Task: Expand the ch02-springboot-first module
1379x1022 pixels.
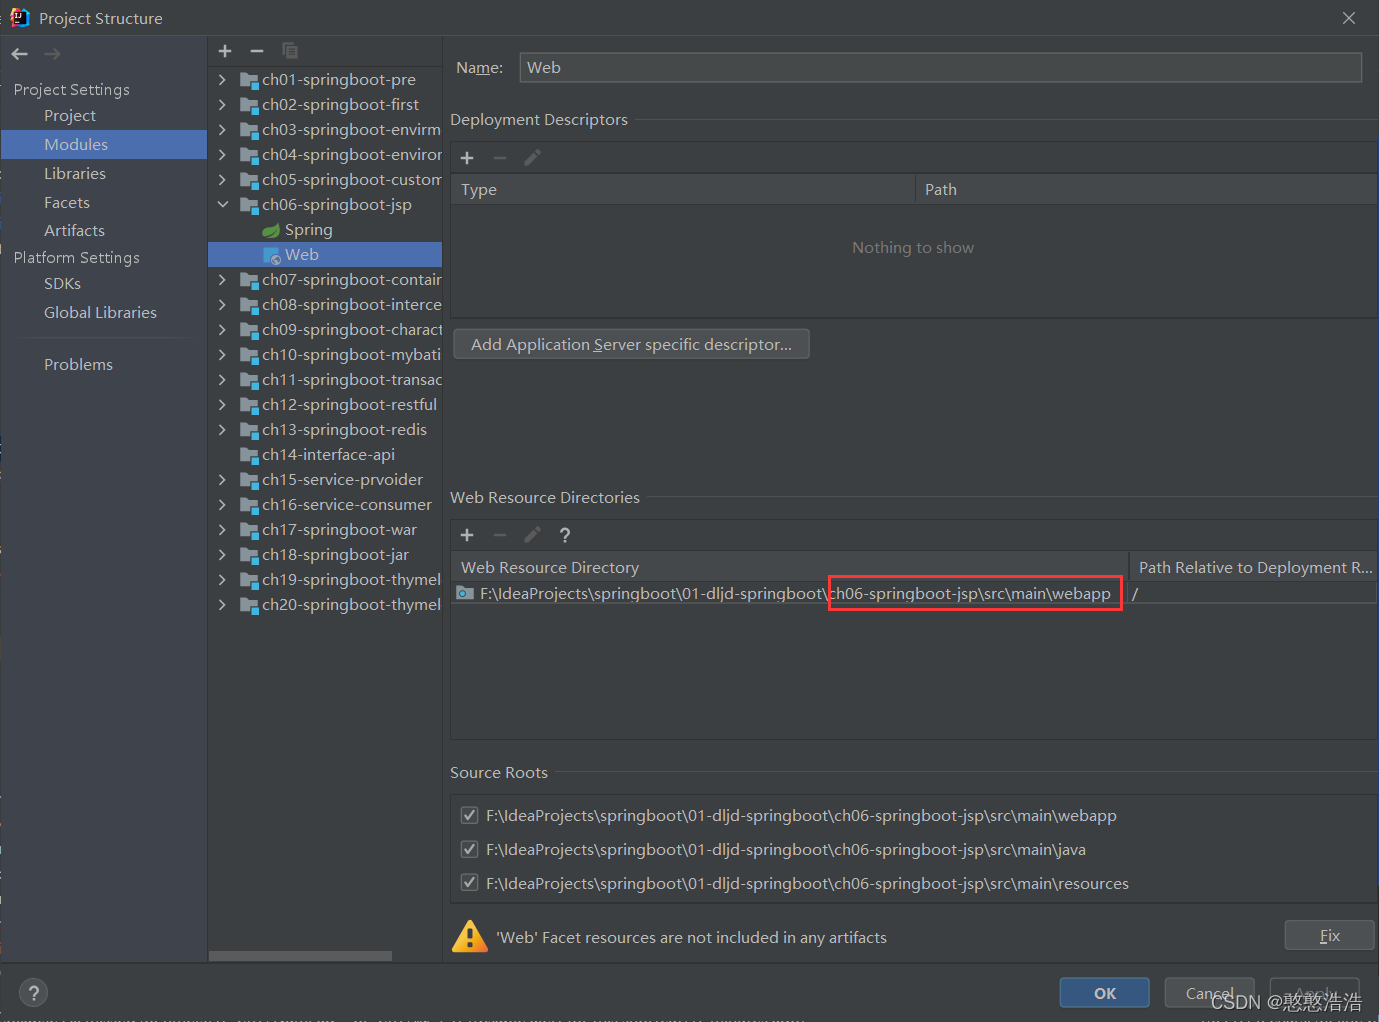Action: pos(223,105)
